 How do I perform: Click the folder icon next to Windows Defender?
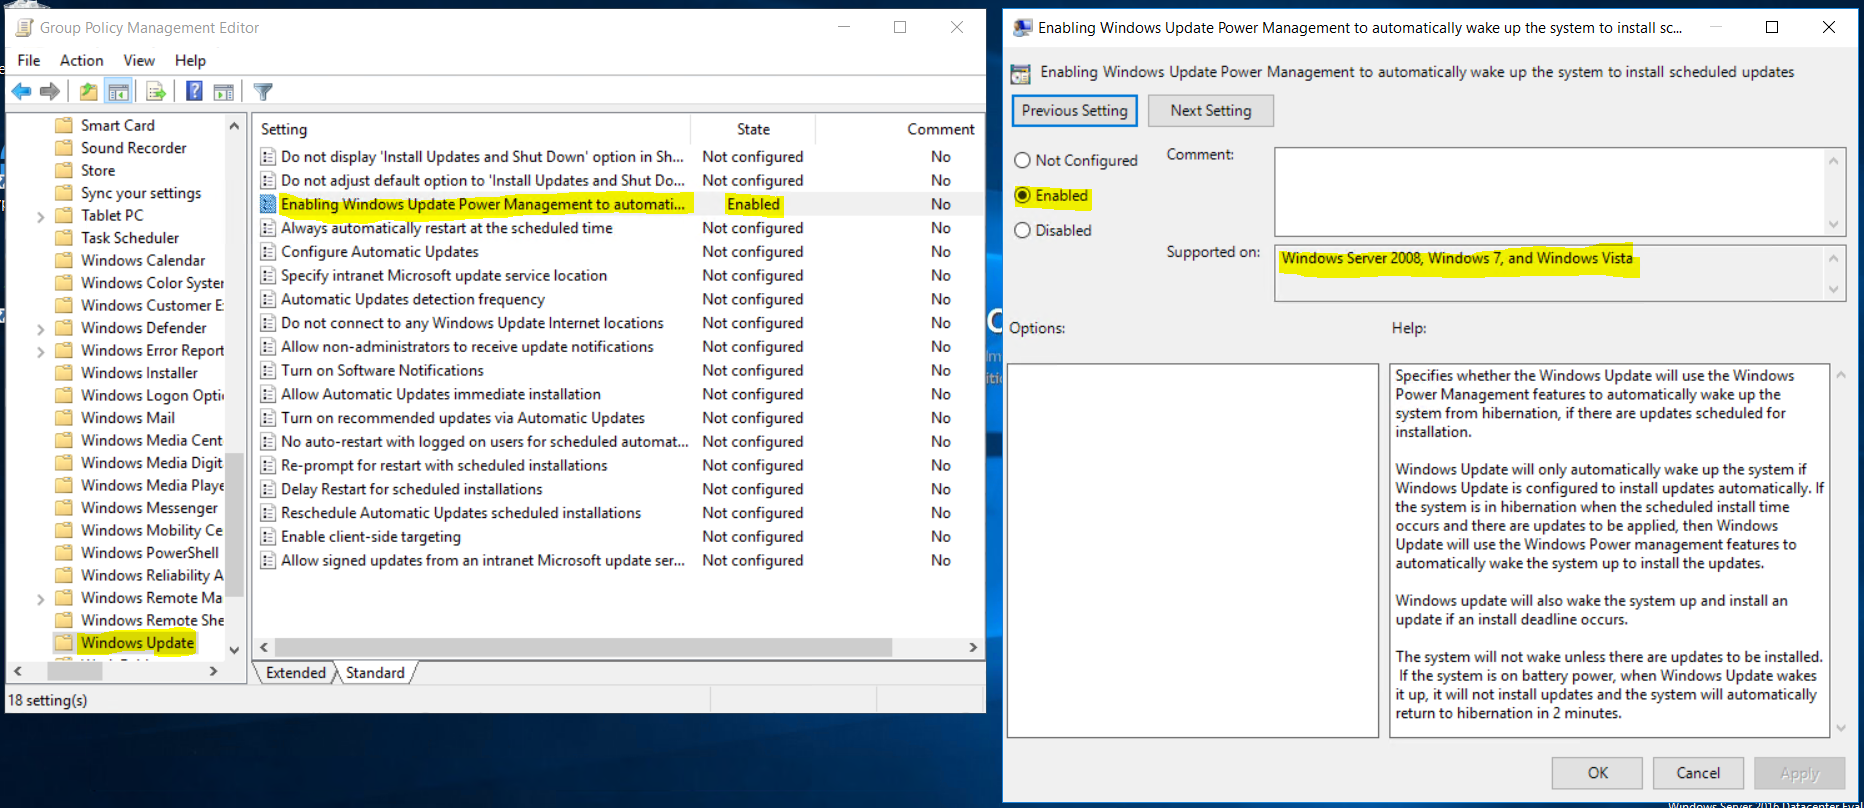point(64,328)
